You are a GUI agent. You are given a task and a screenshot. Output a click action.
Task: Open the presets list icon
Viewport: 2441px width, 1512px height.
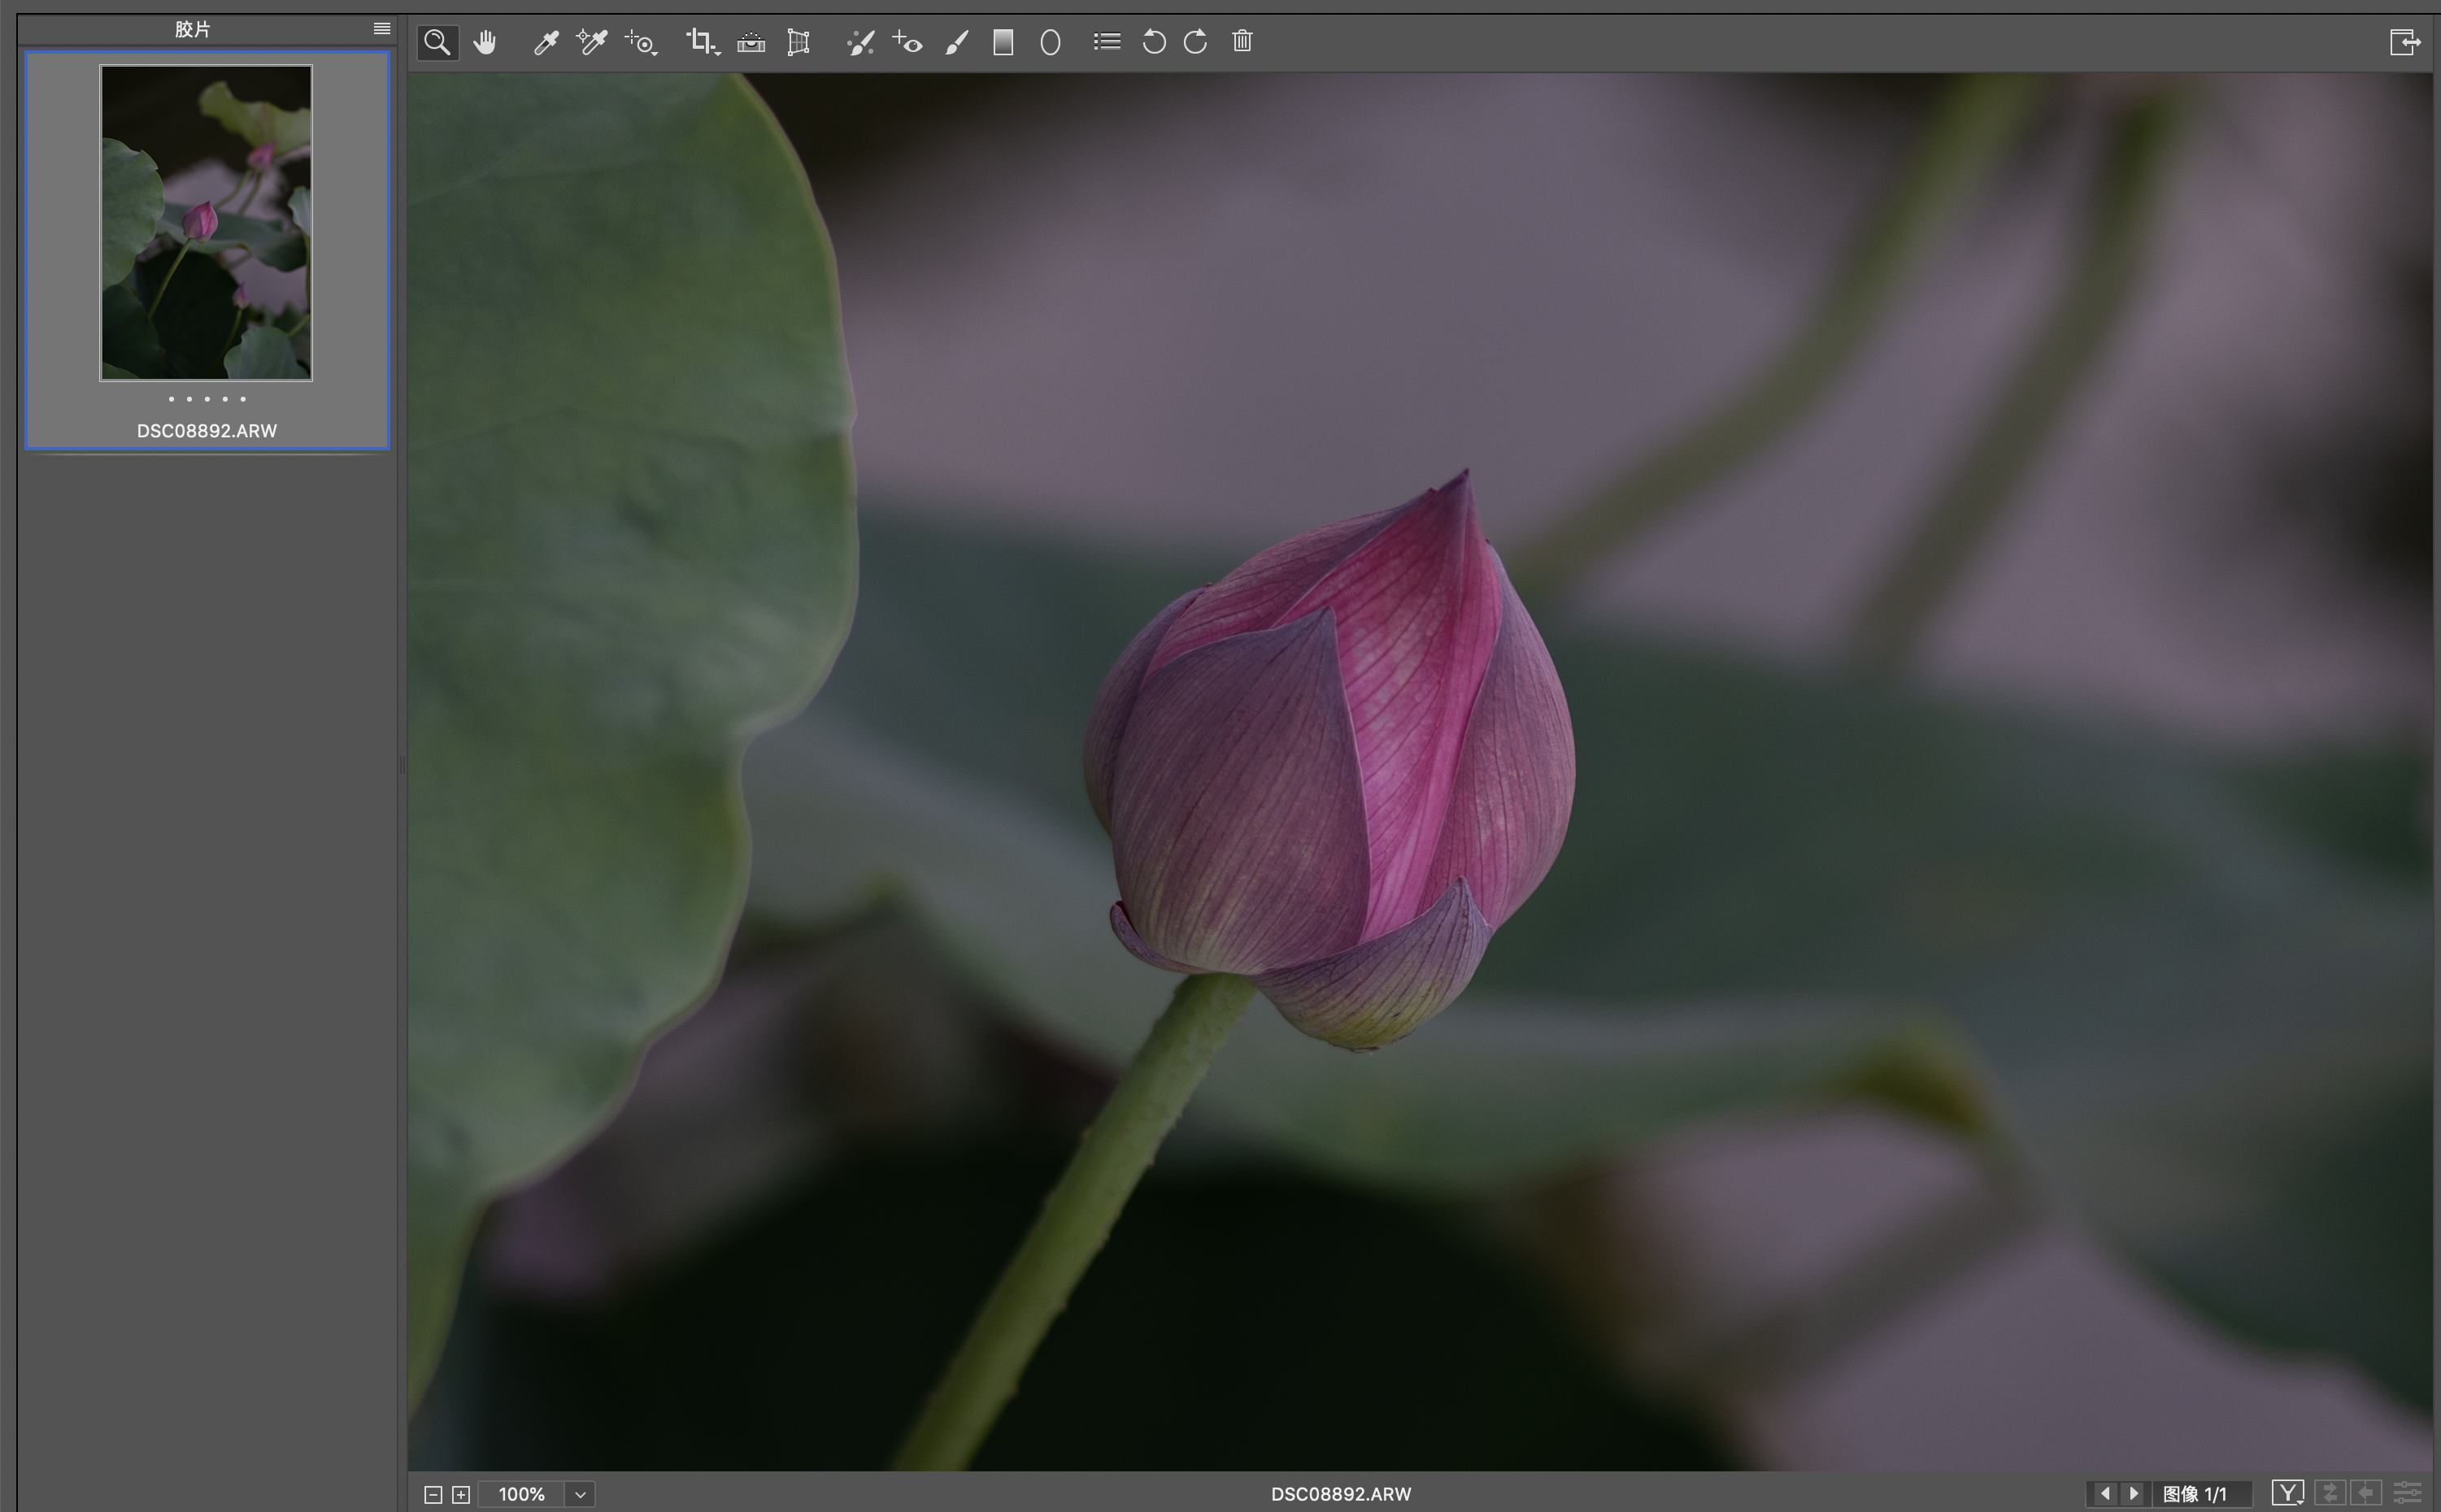1106,42
